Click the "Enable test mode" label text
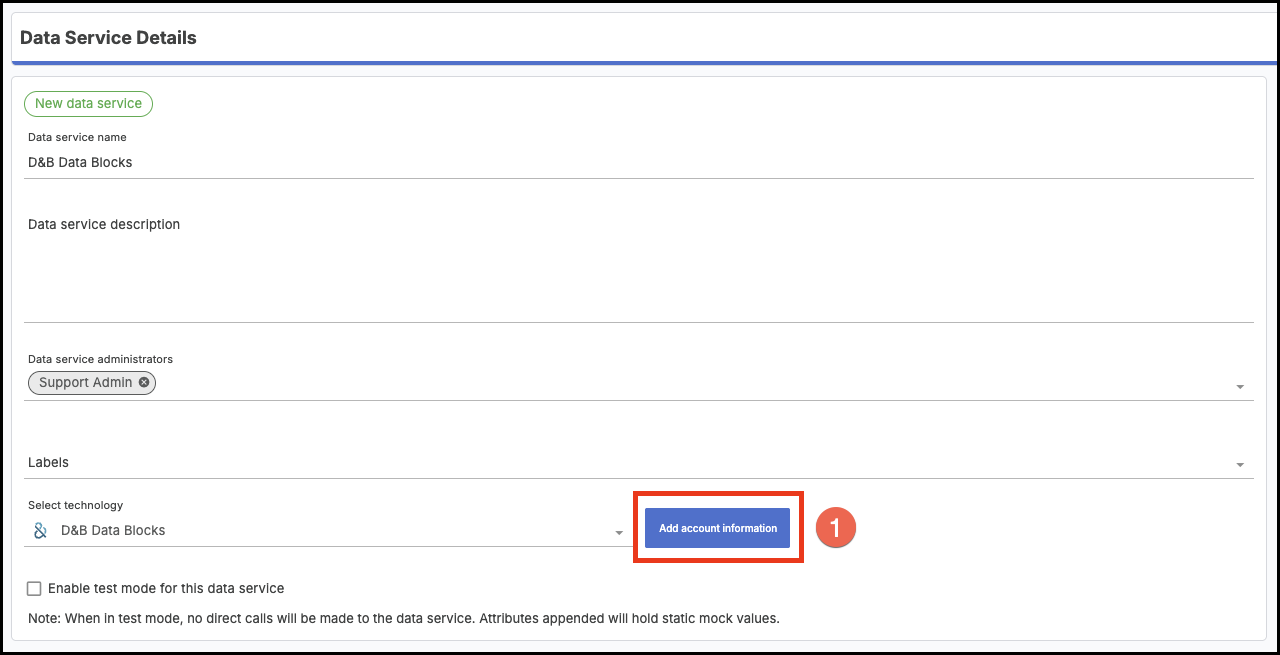Viewport: 1280px width, 655px height. [166, 589]
